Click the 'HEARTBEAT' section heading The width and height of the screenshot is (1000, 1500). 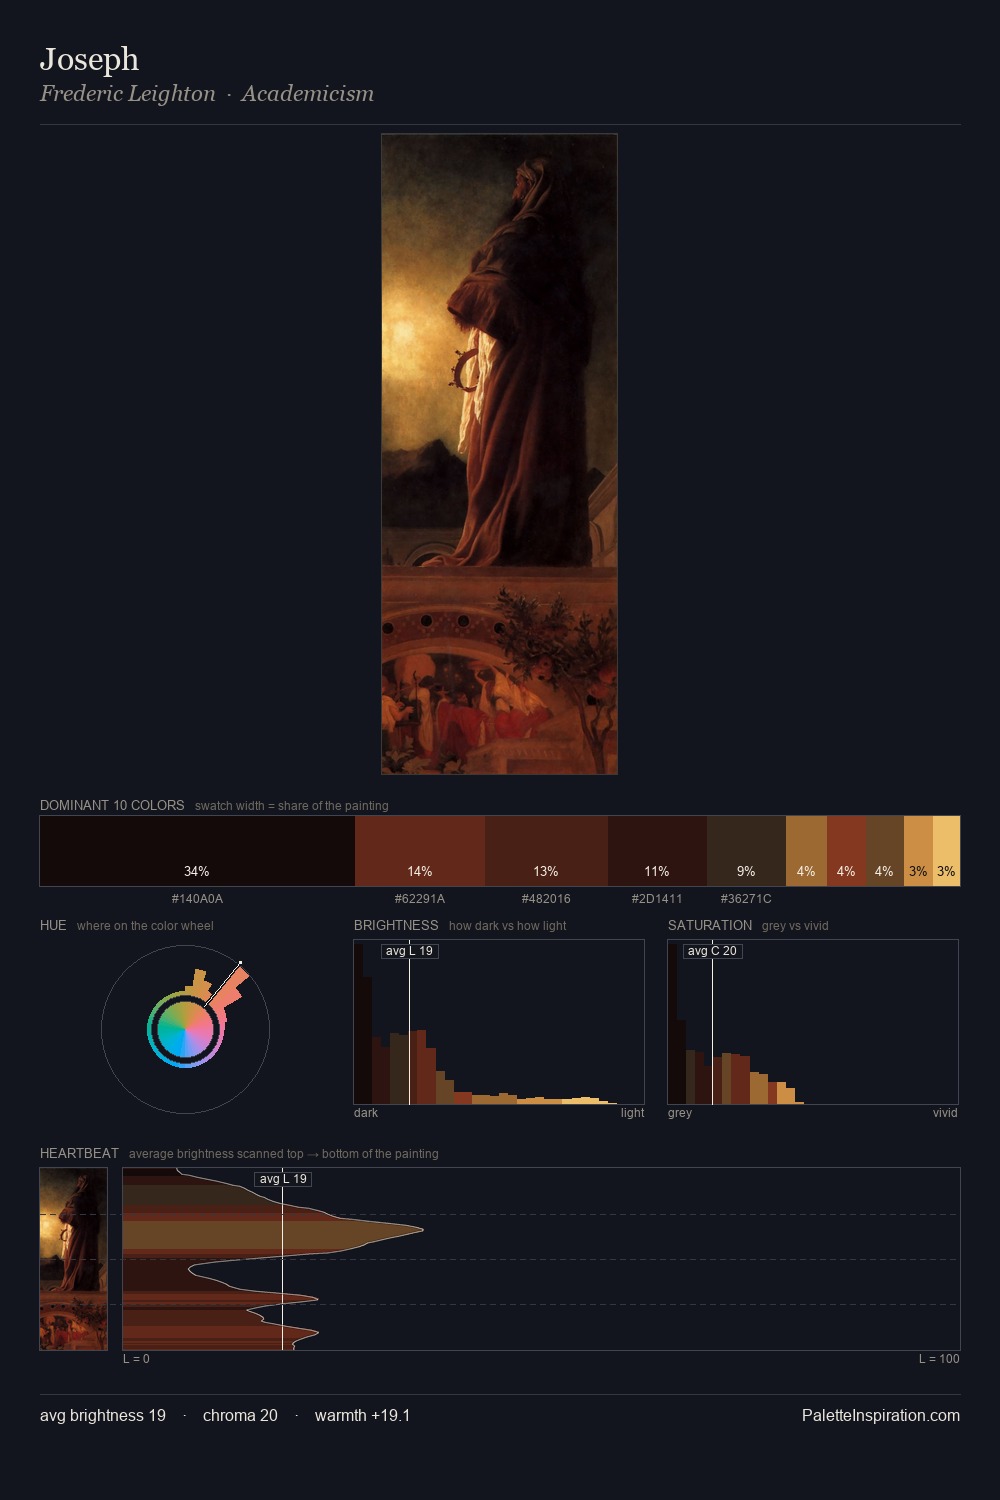pos(79,1153)
